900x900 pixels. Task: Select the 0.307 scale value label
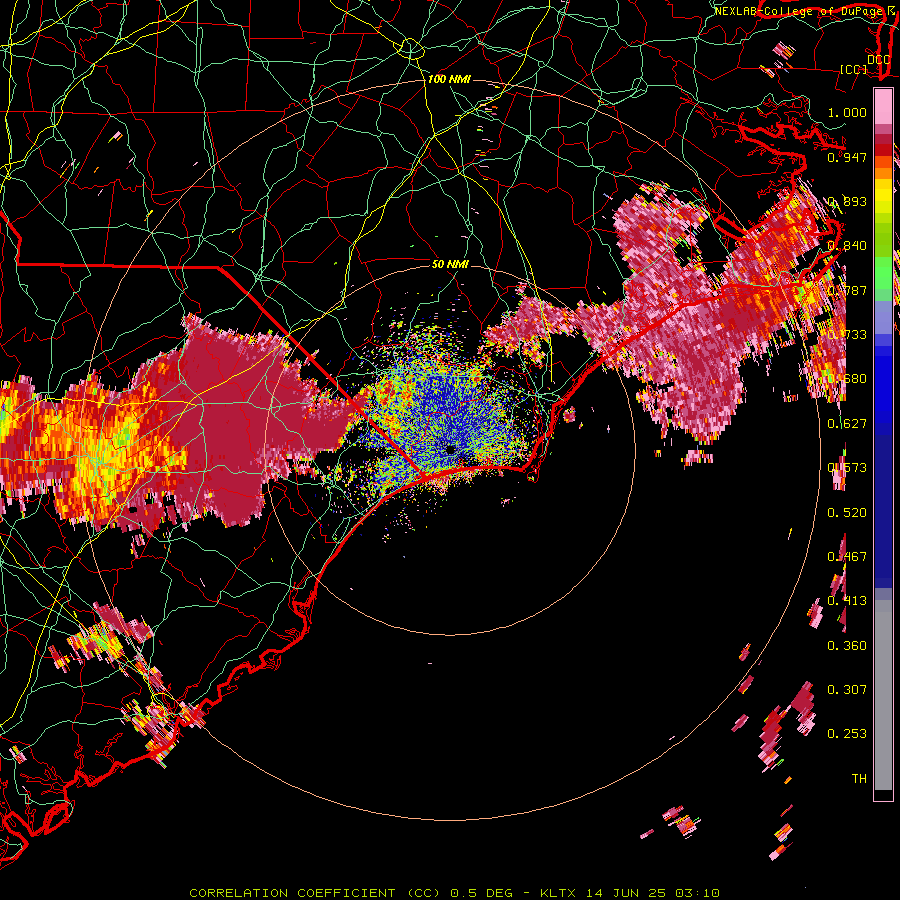point(847,690)
